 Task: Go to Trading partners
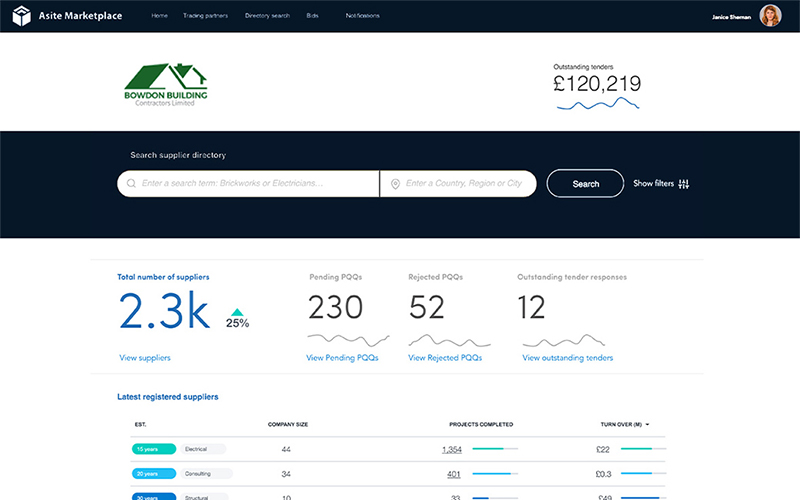[206, 16]
